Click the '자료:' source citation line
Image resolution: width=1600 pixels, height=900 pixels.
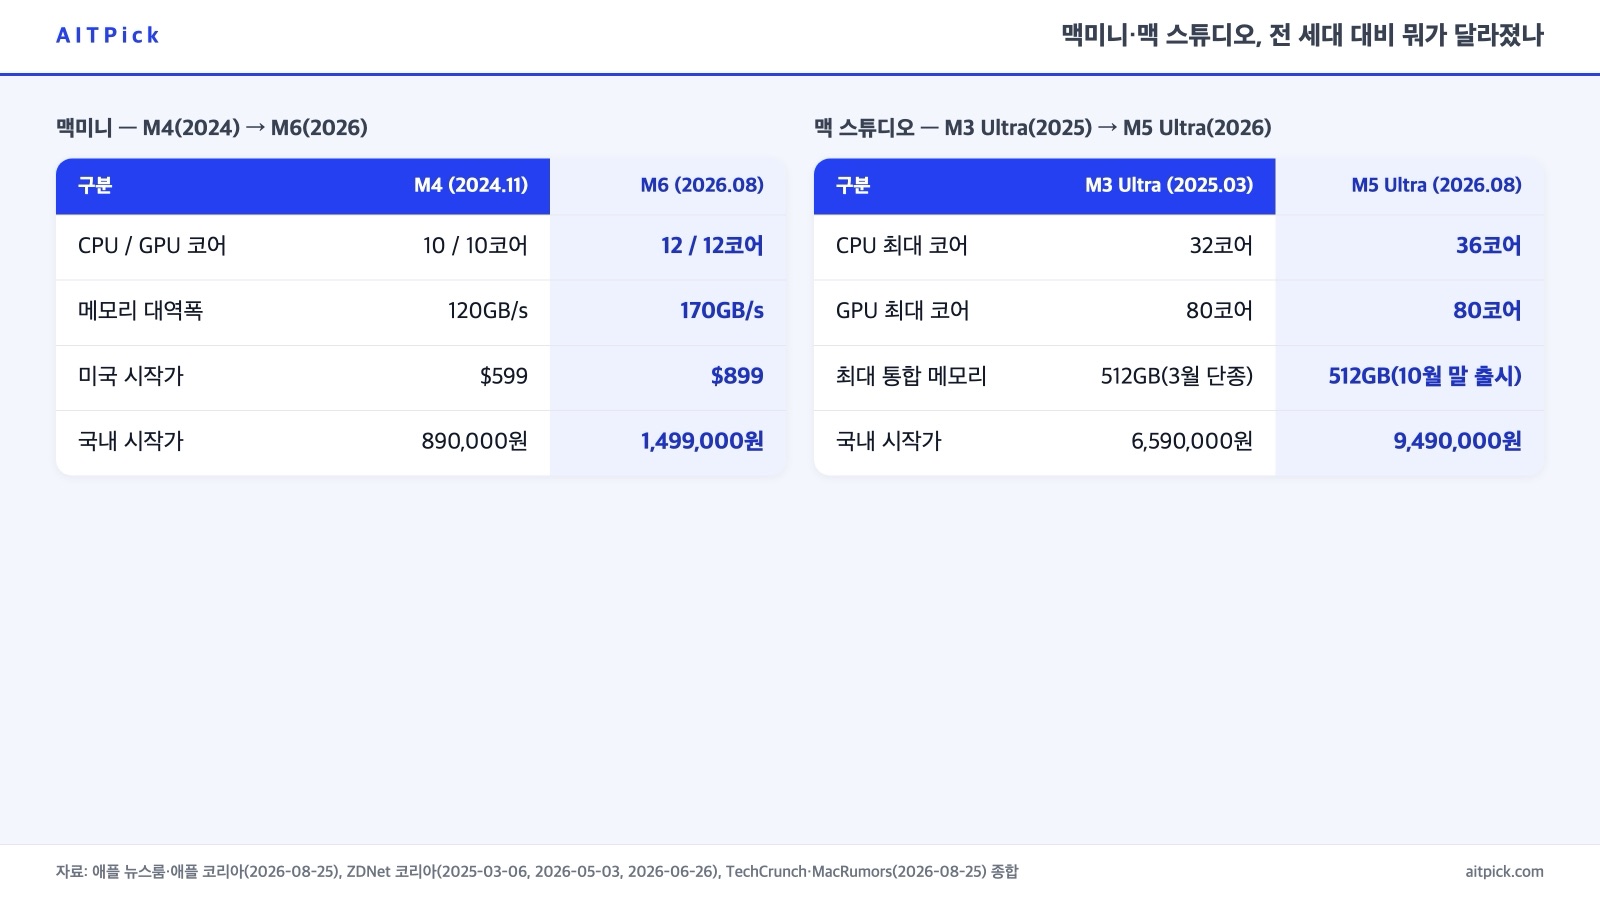pyautogui.click(x=537, y=872)
